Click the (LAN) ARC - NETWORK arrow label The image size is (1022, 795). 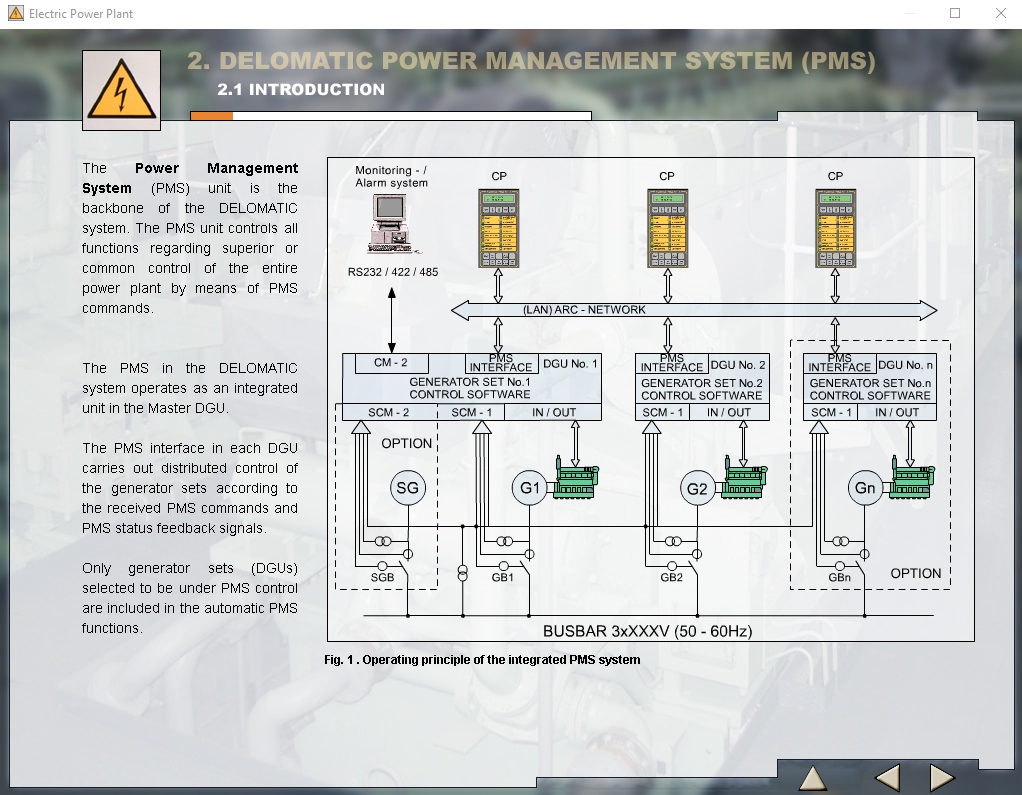tap(584, 310)
